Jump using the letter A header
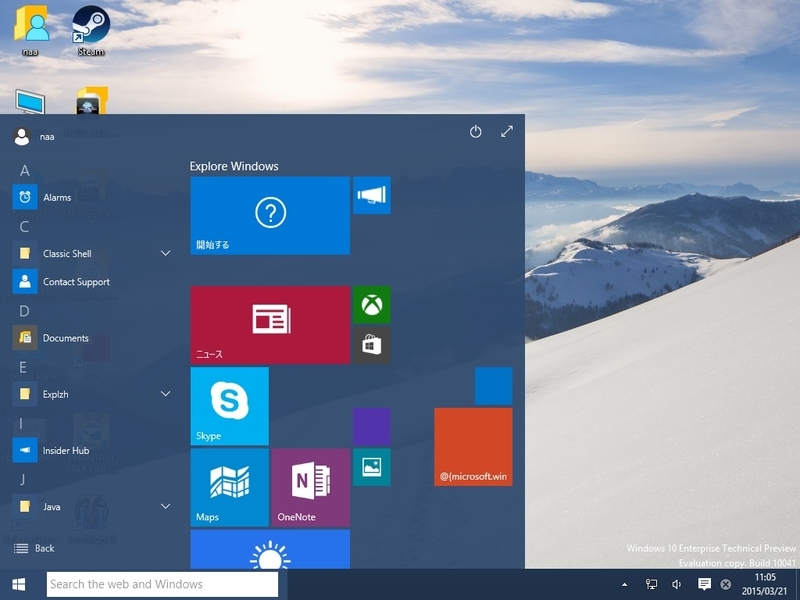The width and height of the screenshot is (800, 600). tap(24, 170)
